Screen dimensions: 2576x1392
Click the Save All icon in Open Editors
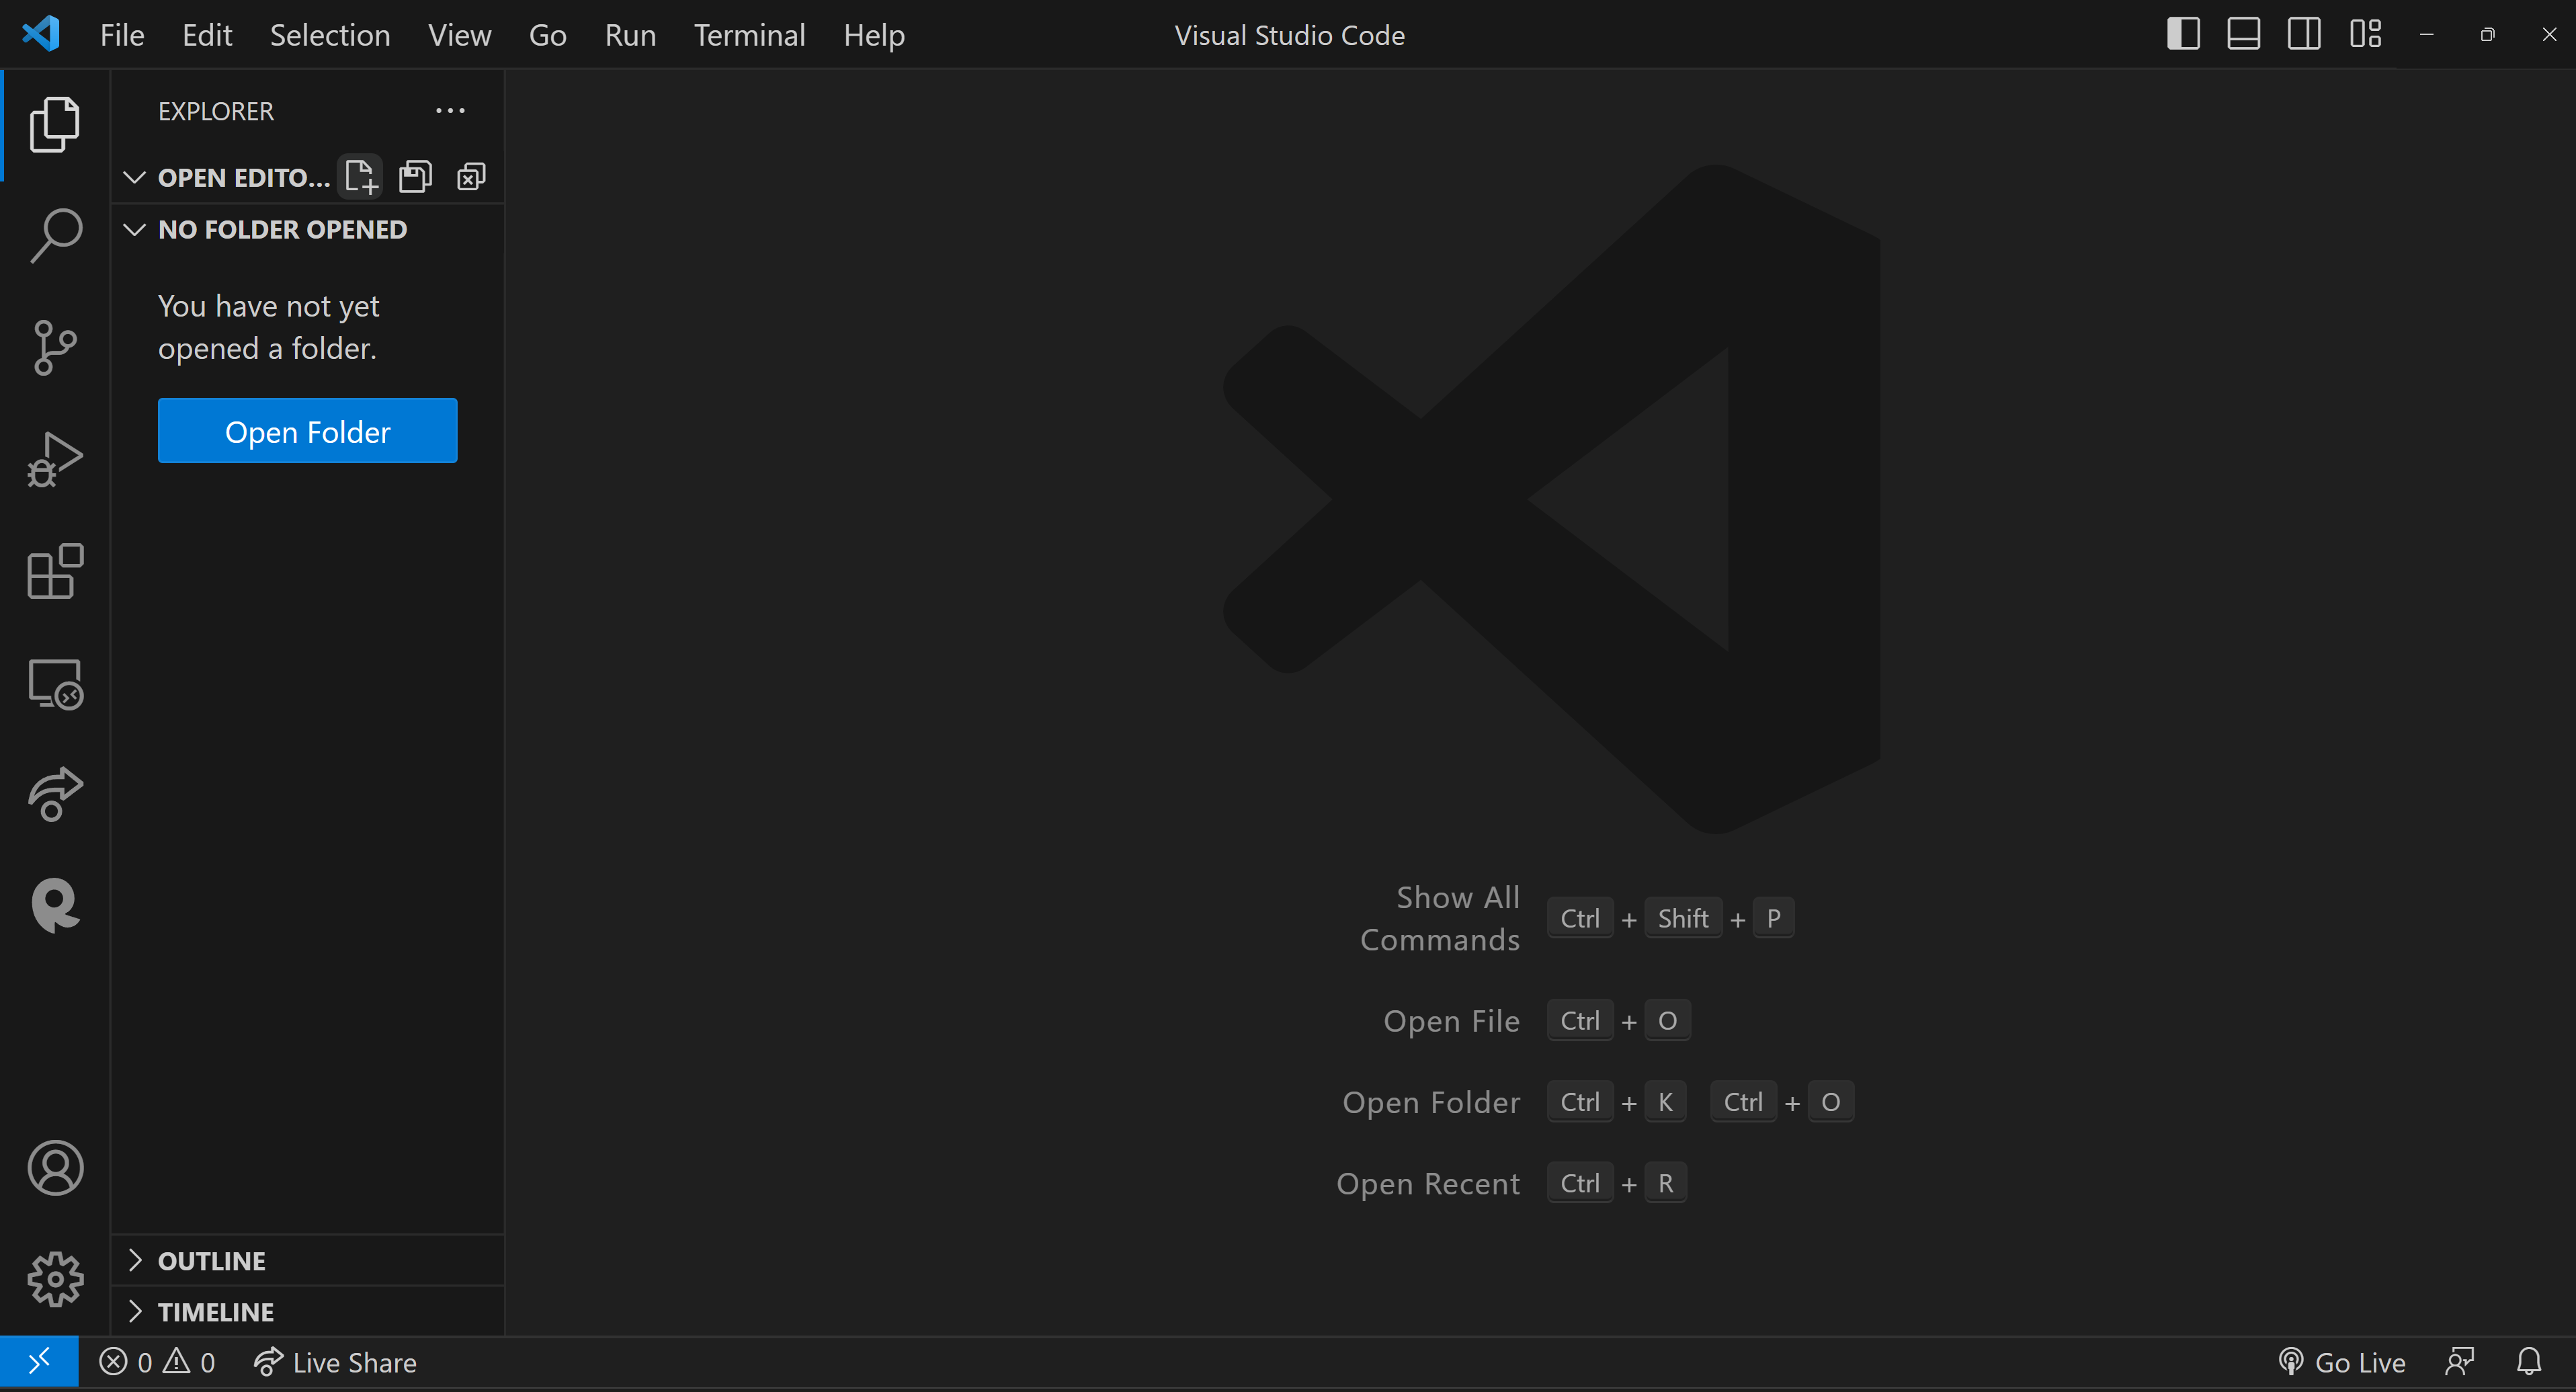[x=415, y=177]
